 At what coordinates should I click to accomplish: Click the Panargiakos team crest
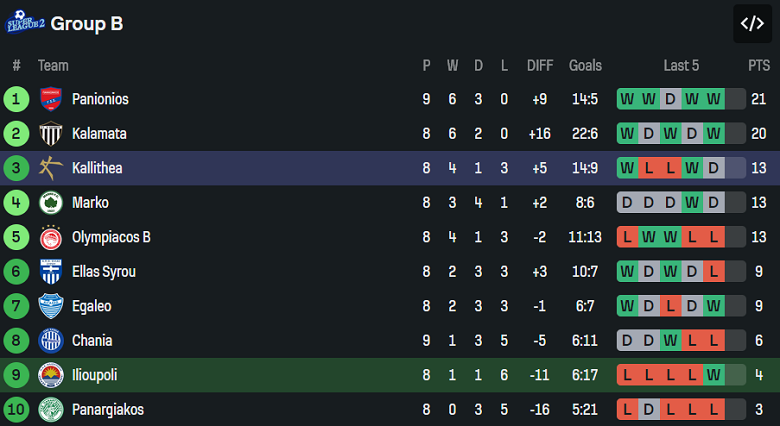51,410
